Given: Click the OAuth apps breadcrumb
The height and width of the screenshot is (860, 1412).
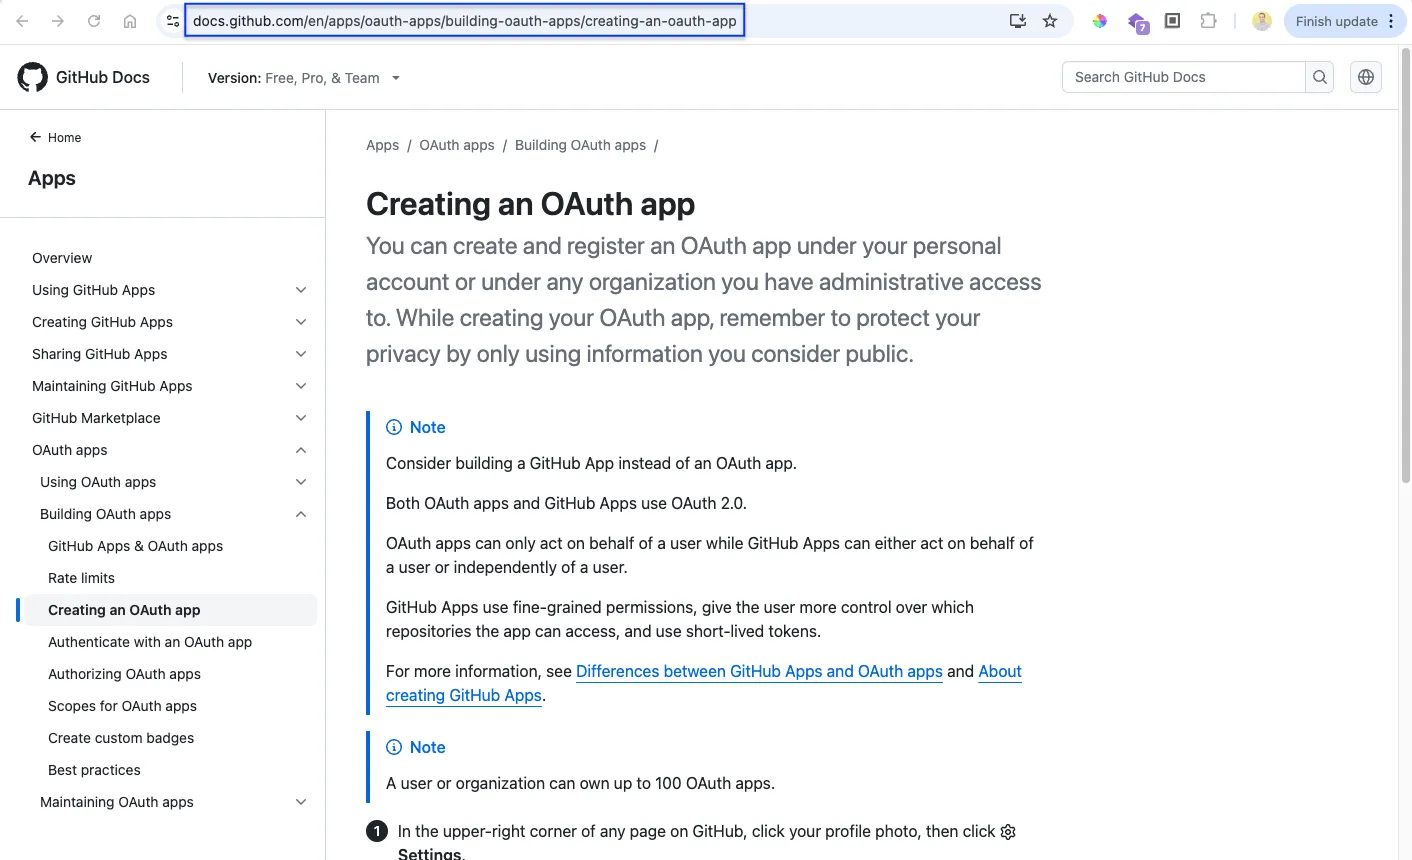Looking at the screenshot, I should [x=457, y=145].
